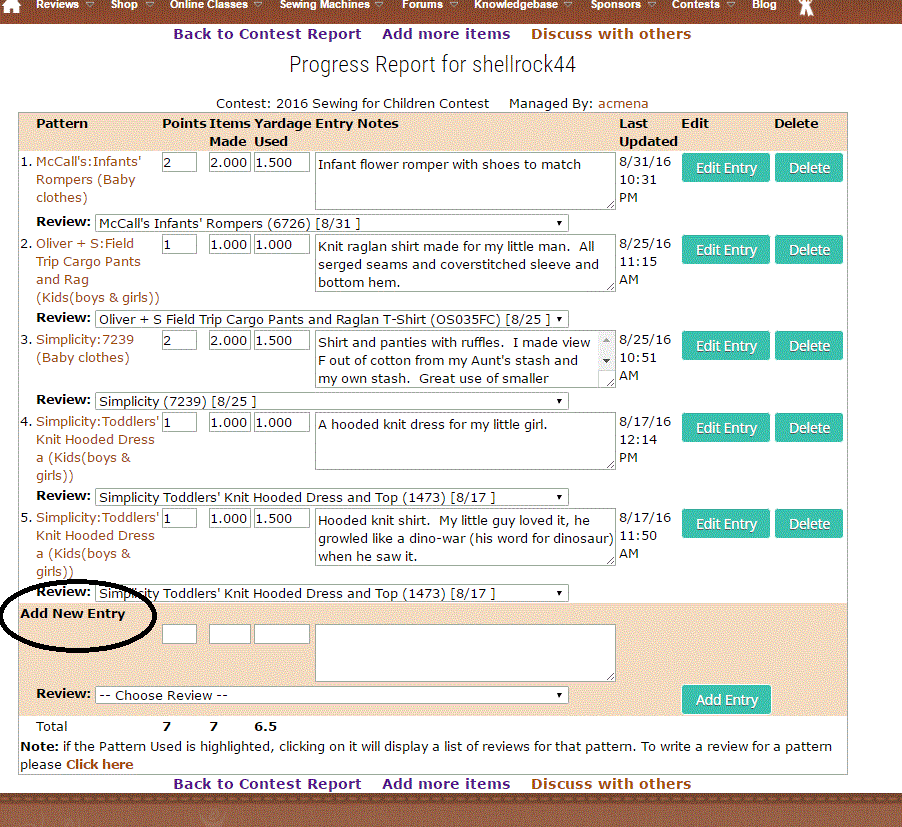The width and height of the screenshot is (902, 827).
Task: Open the Blog menu item
Action: click(x=764, y=5)
